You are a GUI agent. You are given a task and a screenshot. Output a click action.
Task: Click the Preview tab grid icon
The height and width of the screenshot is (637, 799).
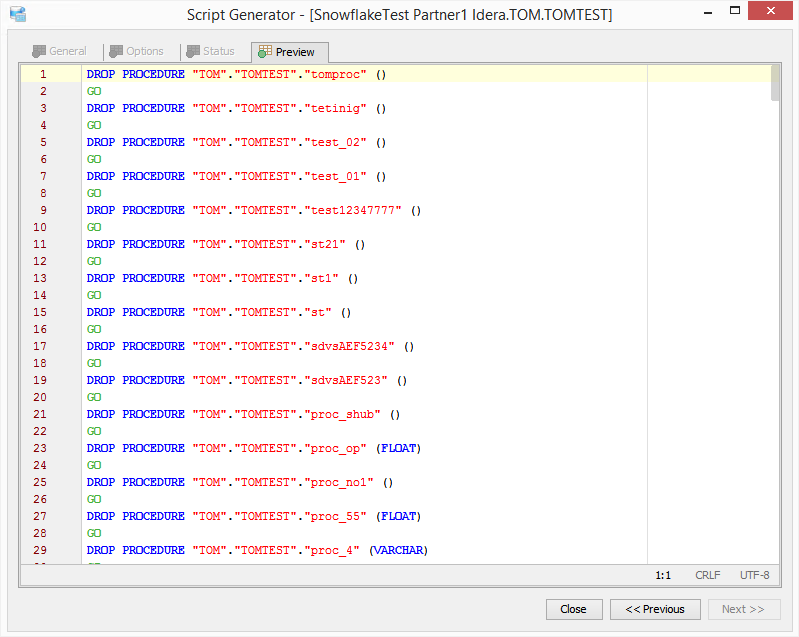pos(265,51)
